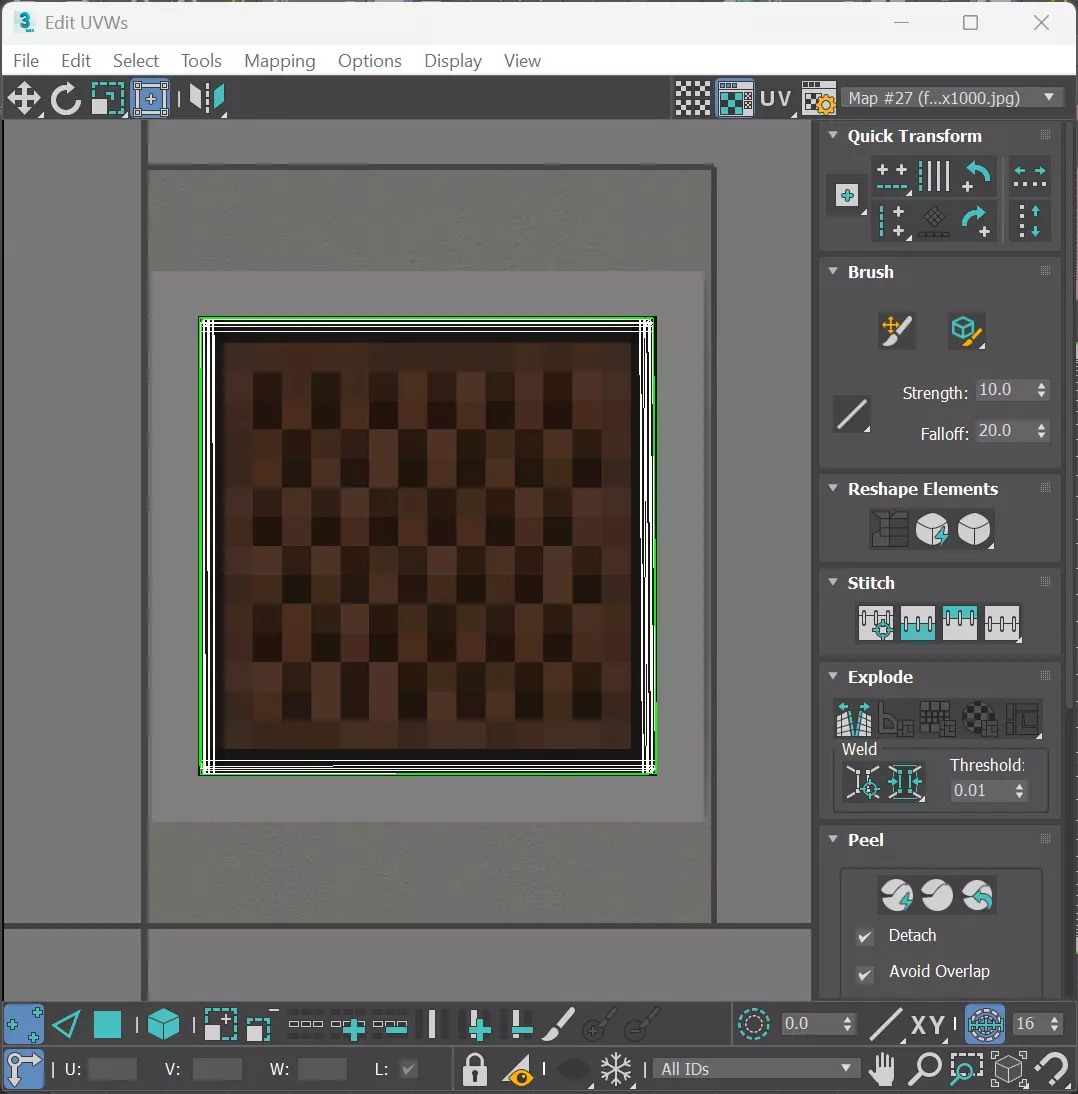Viewport: 1078px width, 1094px height.
Task: Select the Zoom magnifier tool
Action: click(926, 1069)
